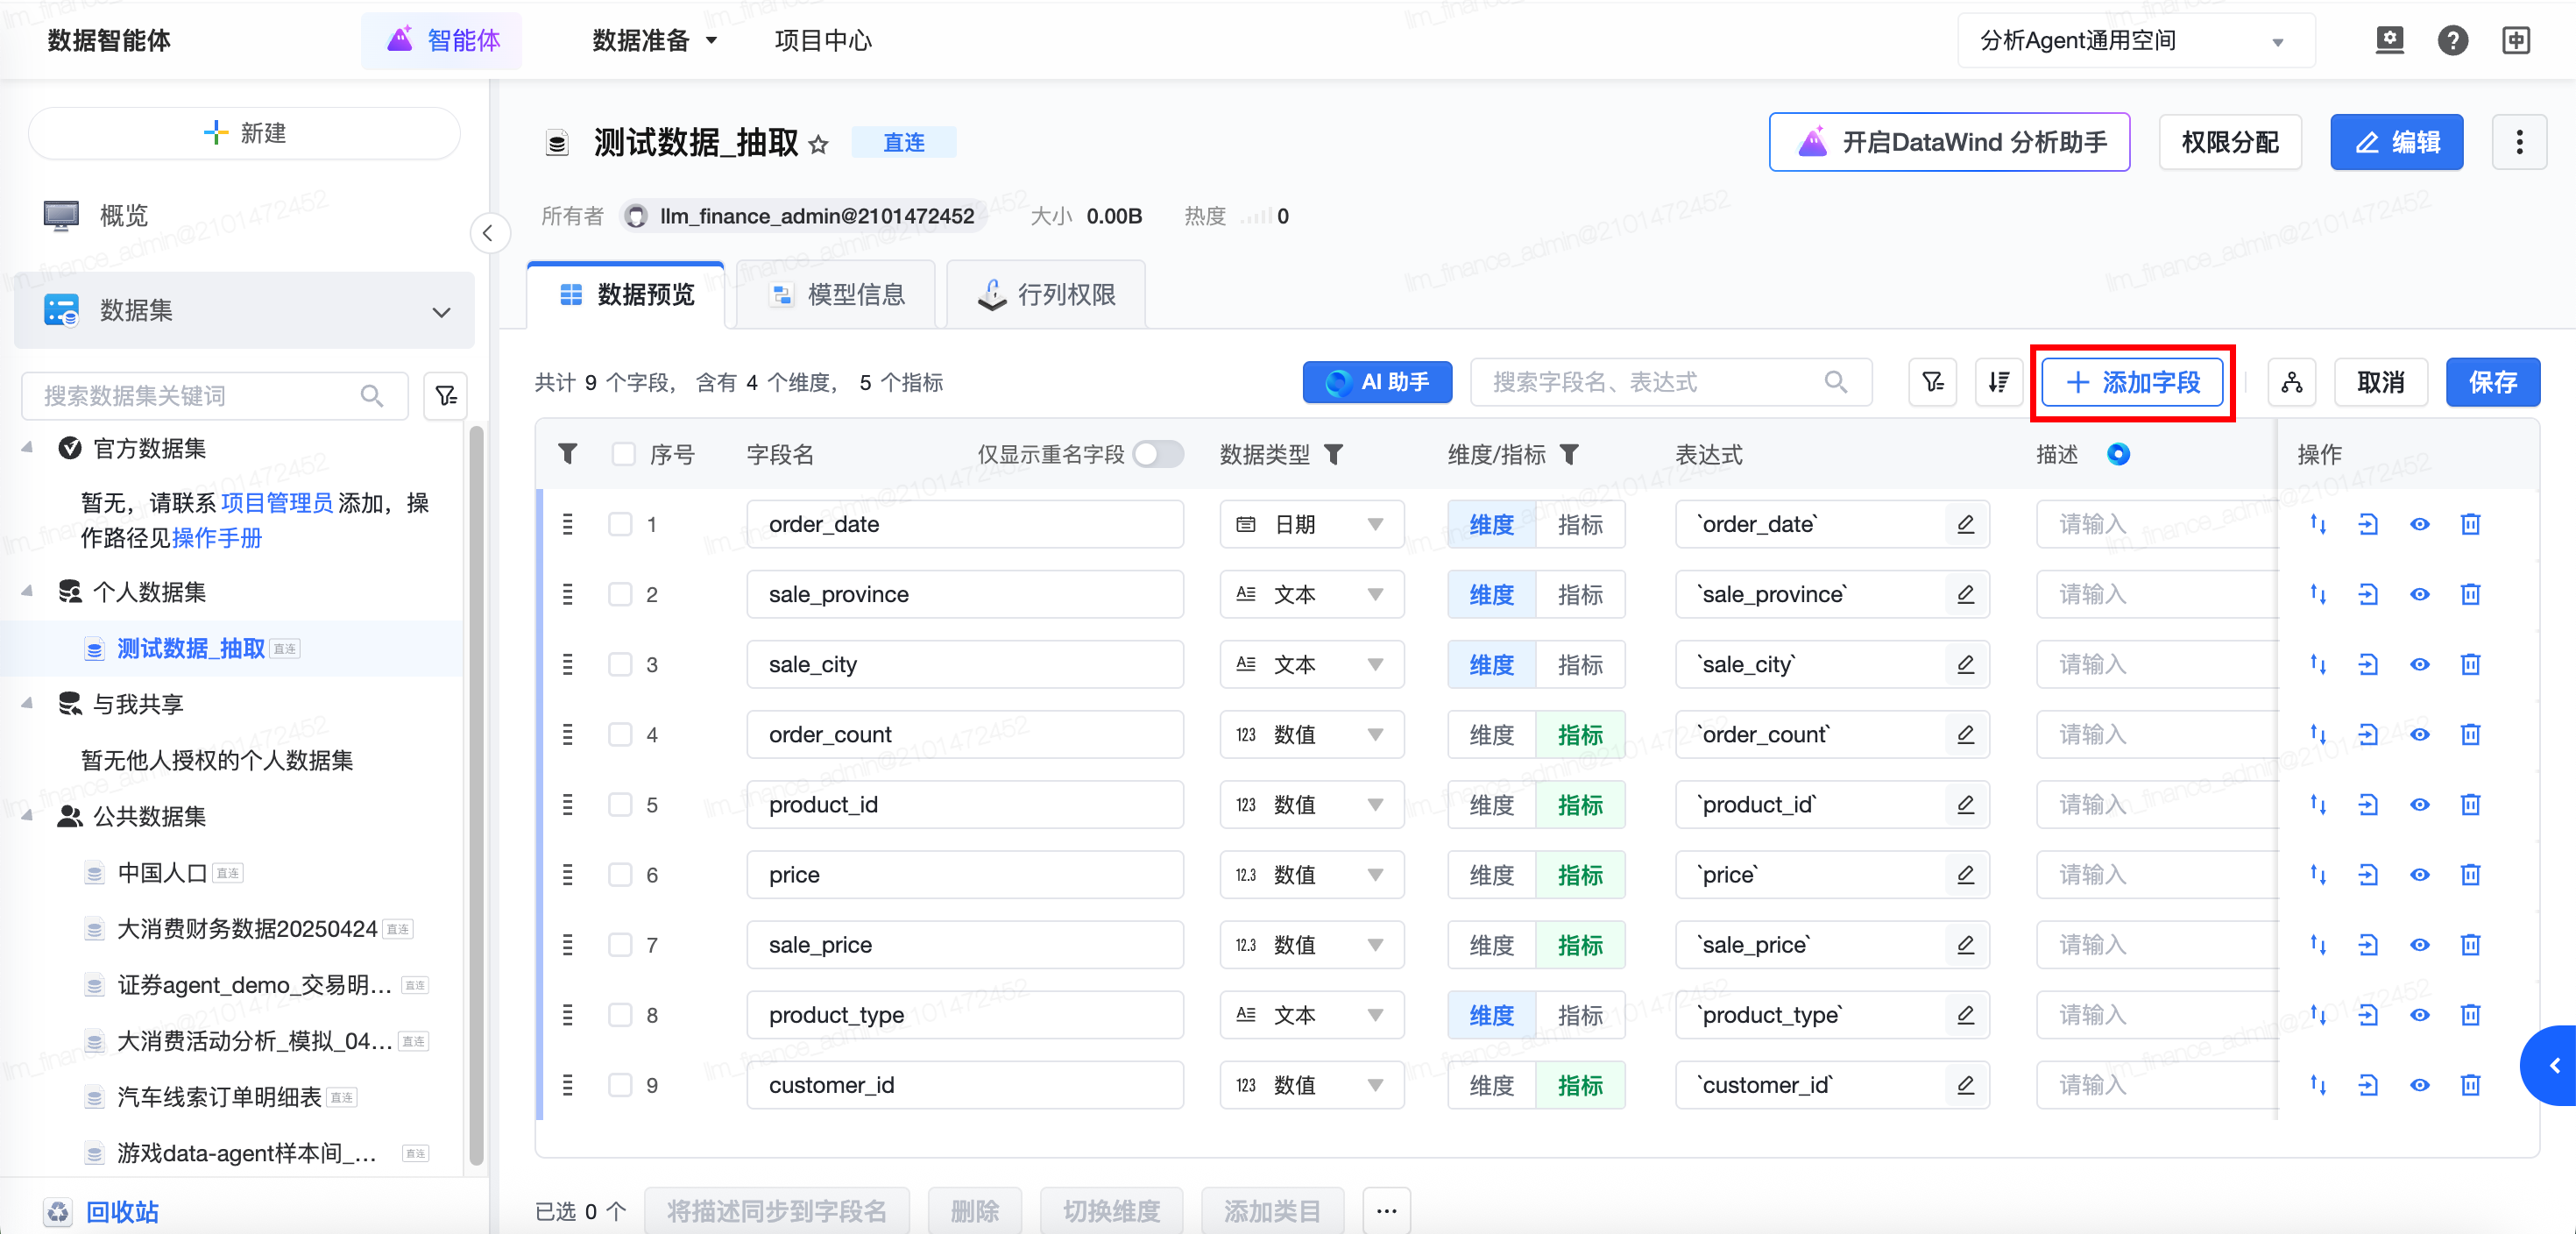Open data type dropdown for product_type
Screen dimensions: 2576x1234
tap(1311, 1015)
